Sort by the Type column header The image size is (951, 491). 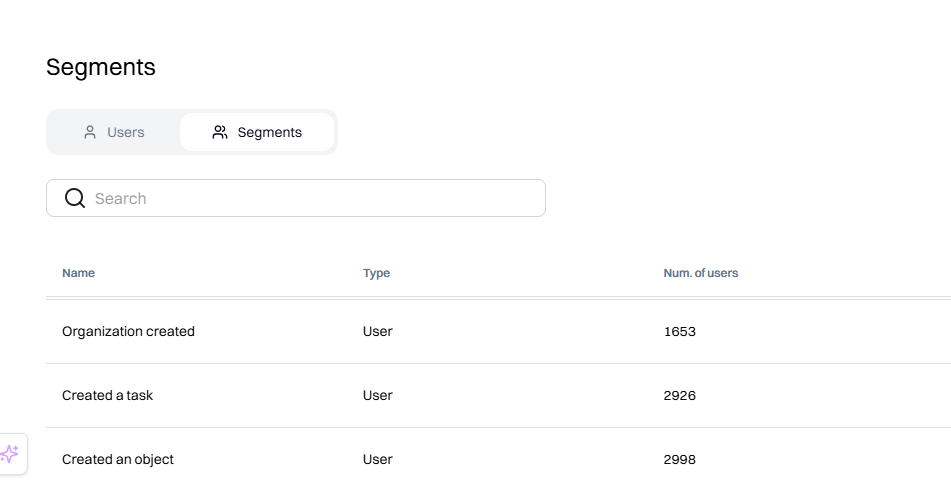tap(376, 273)
